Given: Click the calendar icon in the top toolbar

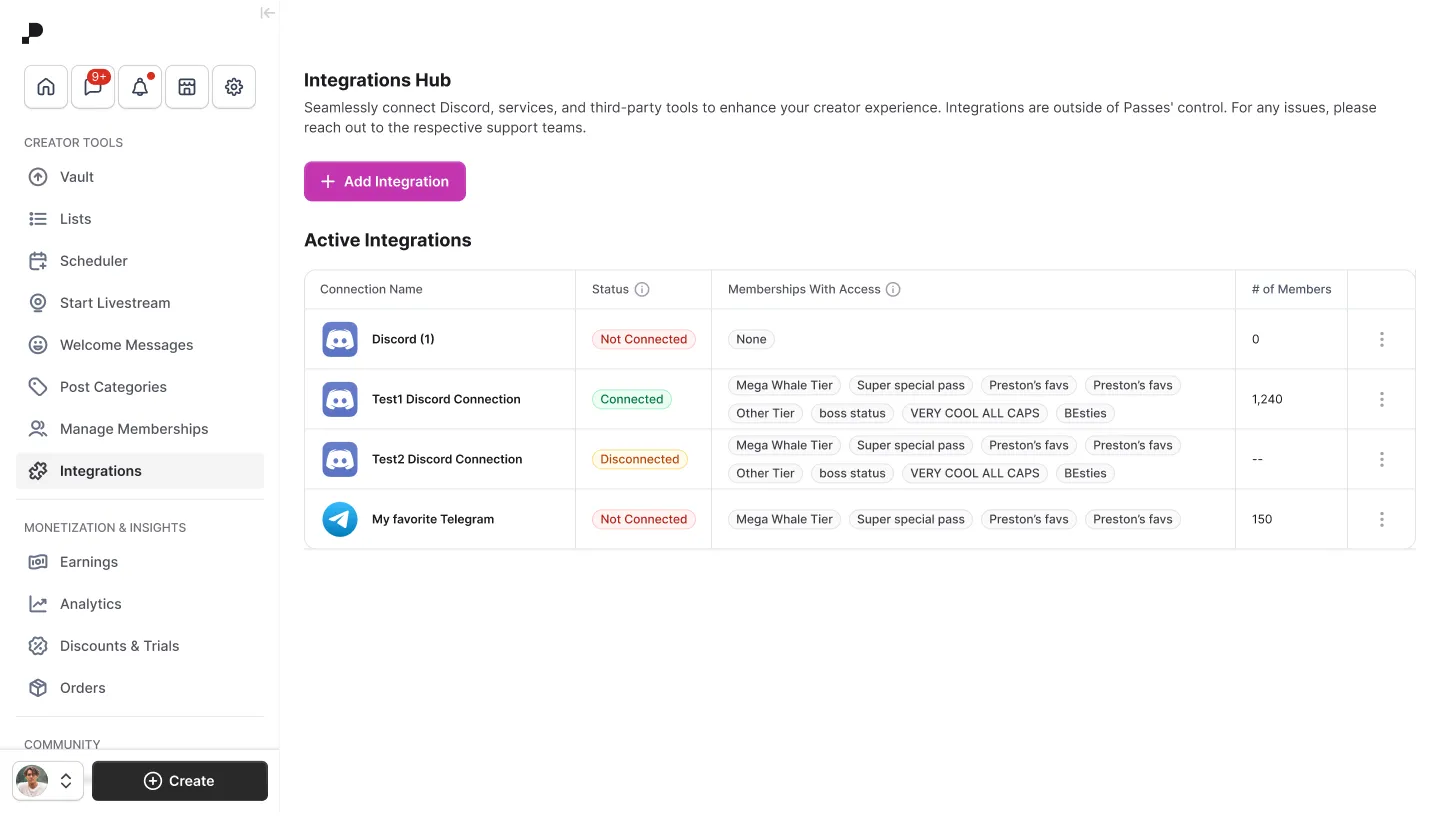Looking at the screenshot, I should pos(186,87).
